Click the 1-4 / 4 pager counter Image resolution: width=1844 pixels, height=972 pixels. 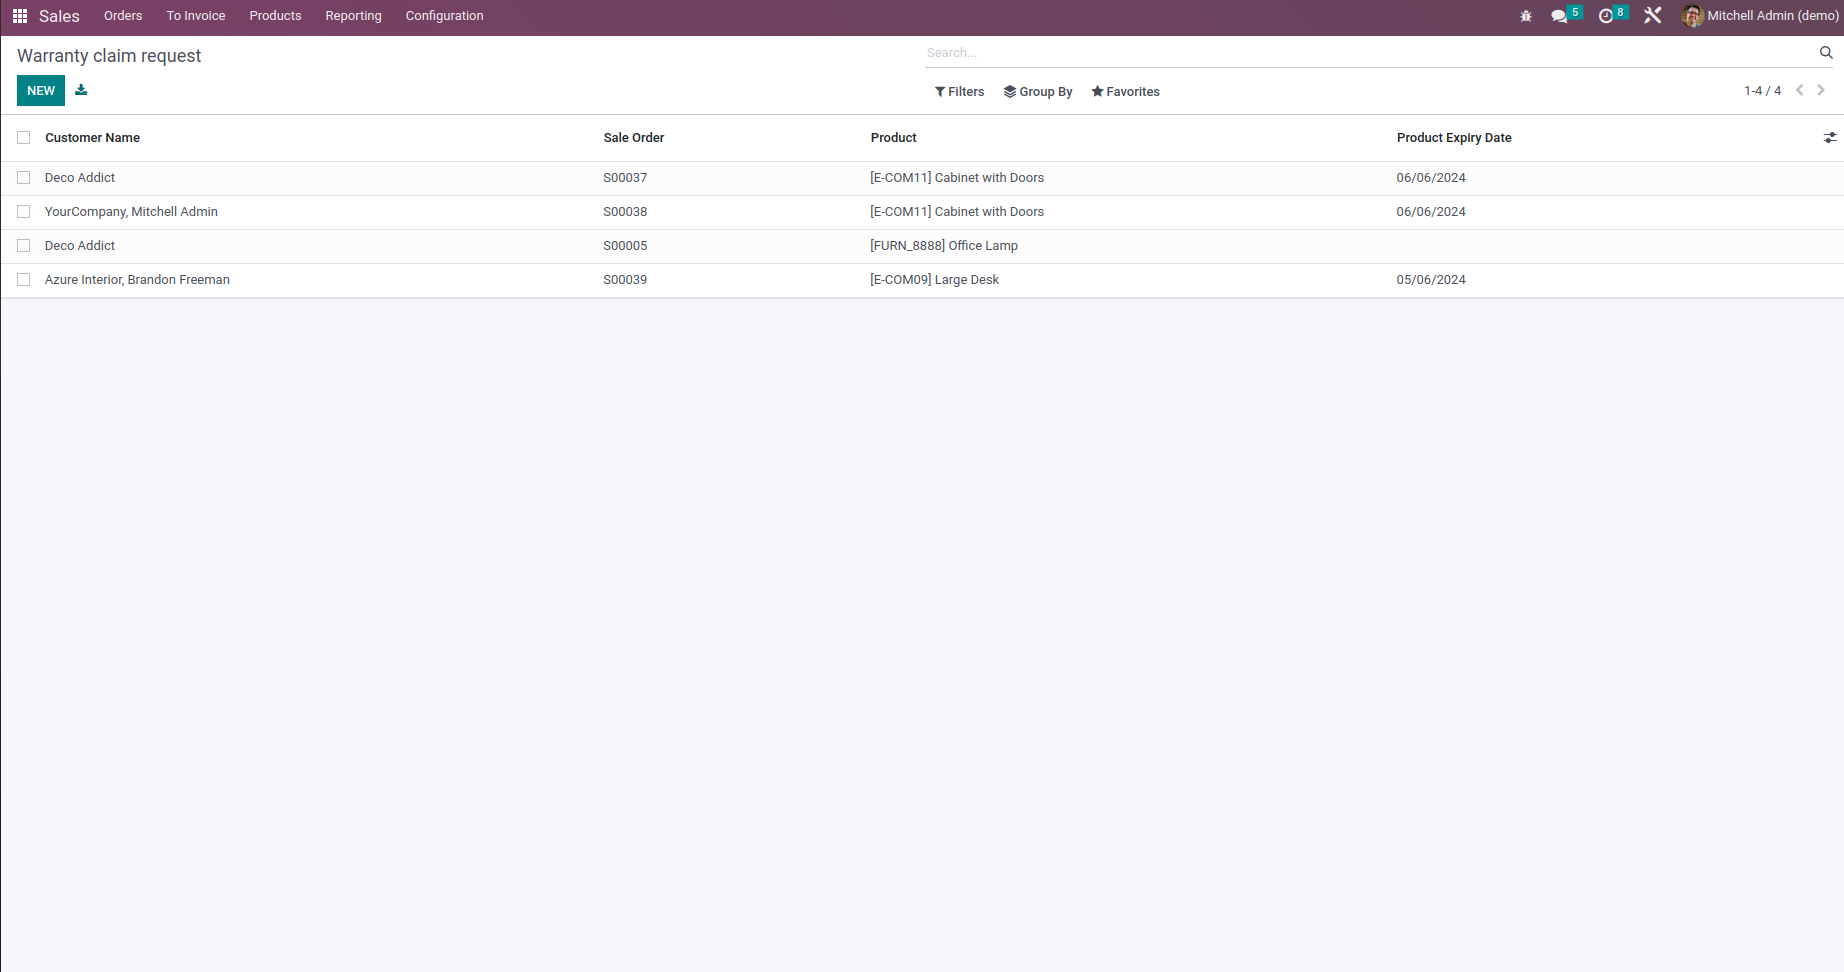(1762, 91)
